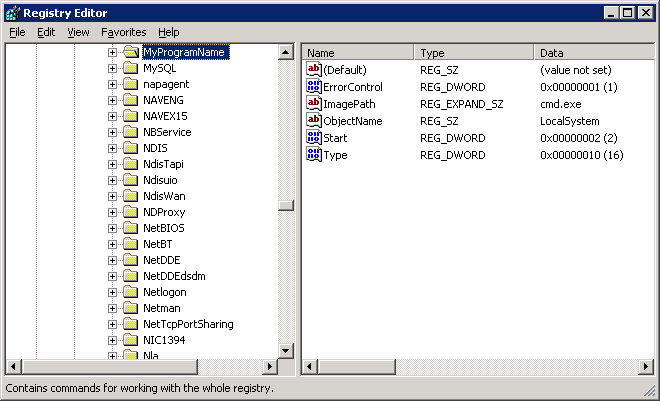Expand the Netlogon key node
Screen dimensions: 660x401
pos(112,292)
